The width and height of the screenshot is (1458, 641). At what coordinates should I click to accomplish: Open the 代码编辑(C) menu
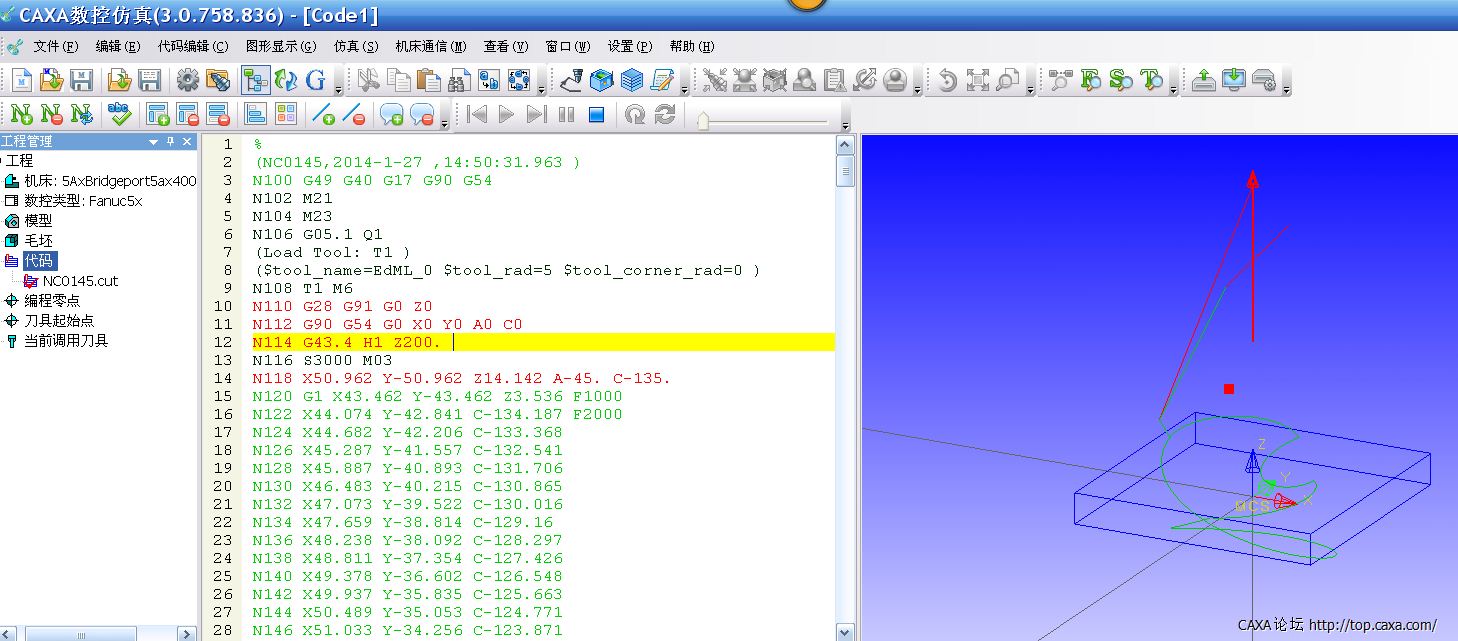[x=193, y=46]
